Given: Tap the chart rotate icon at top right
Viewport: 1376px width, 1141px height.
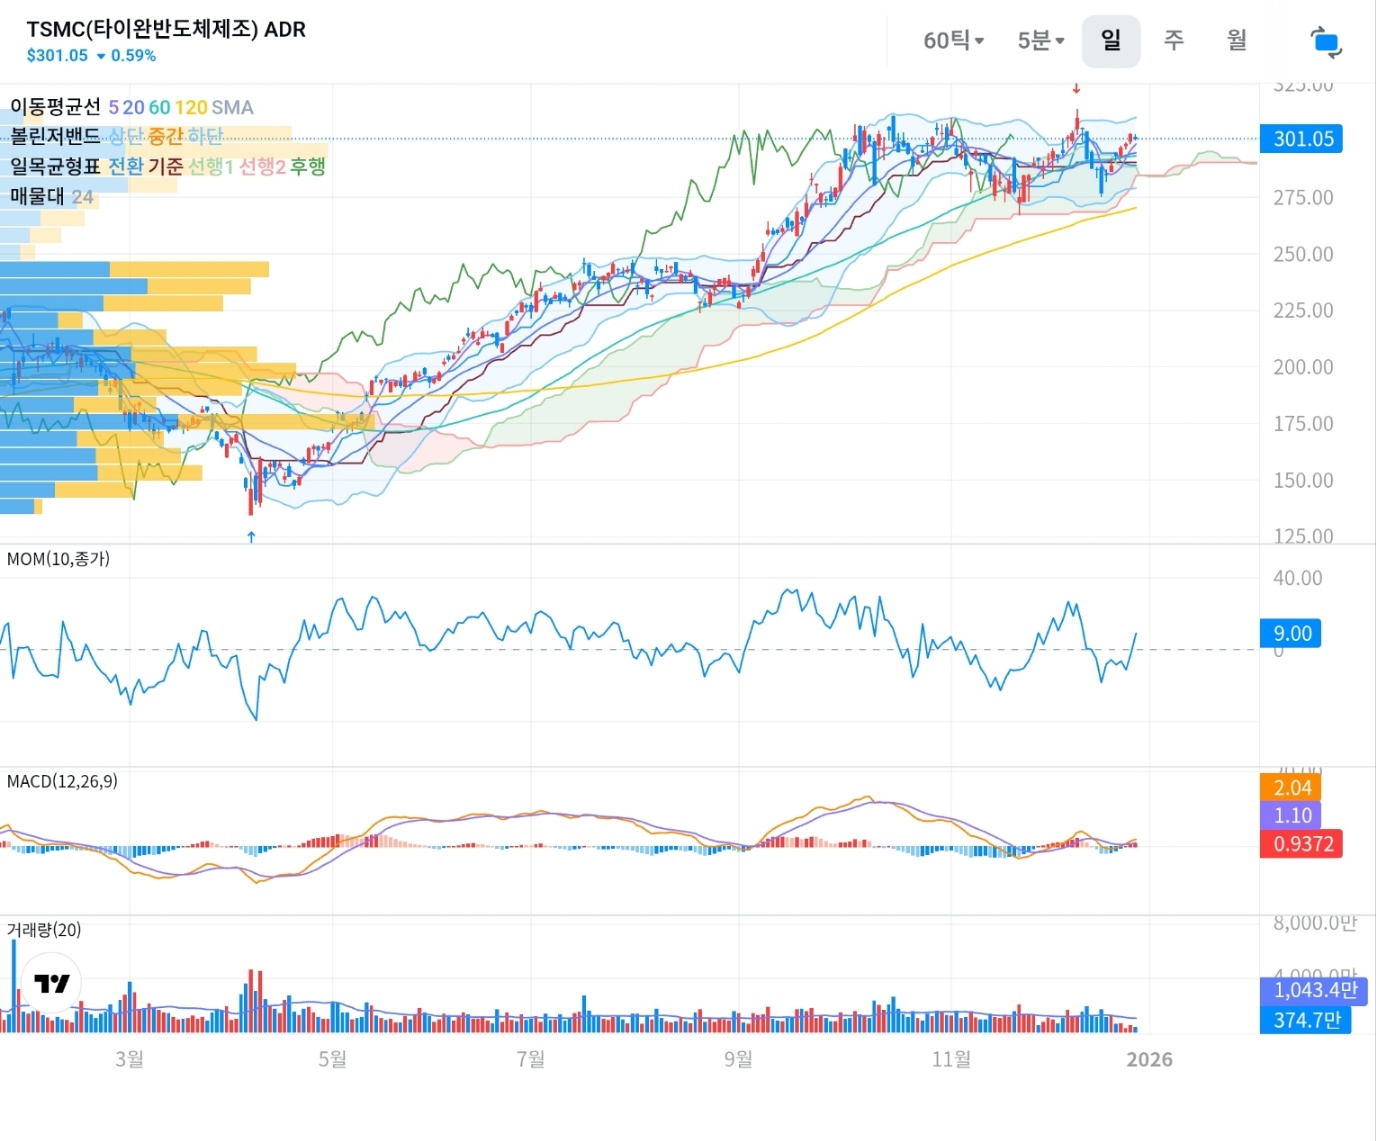Looking at the screenshot, I should 1326,42.
